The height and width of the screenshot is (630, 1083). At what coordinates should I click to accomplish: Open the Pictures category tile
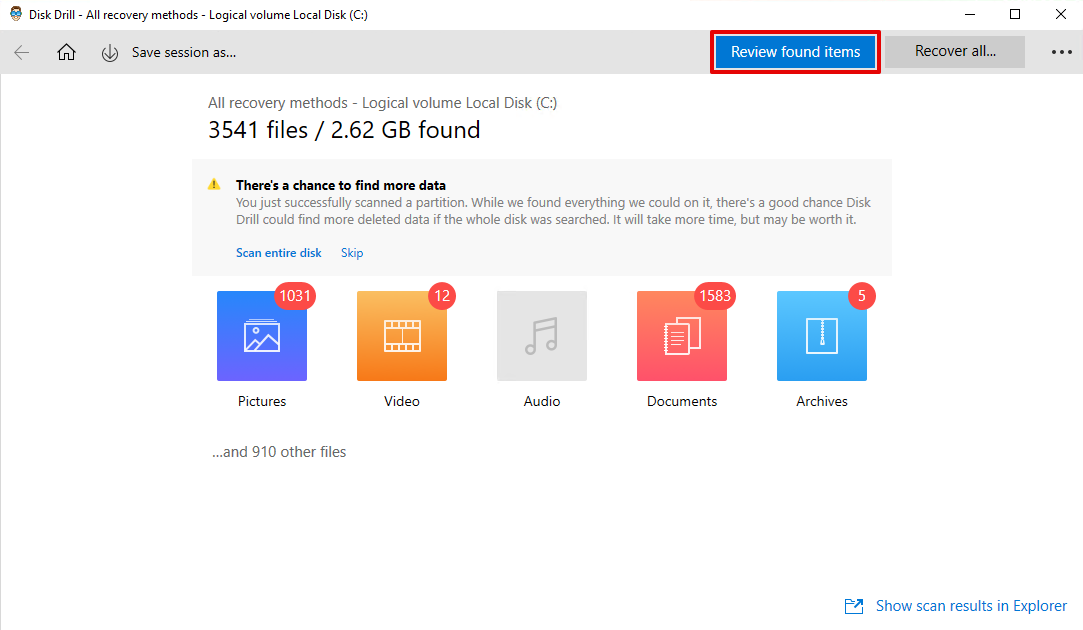coord(262,336)
